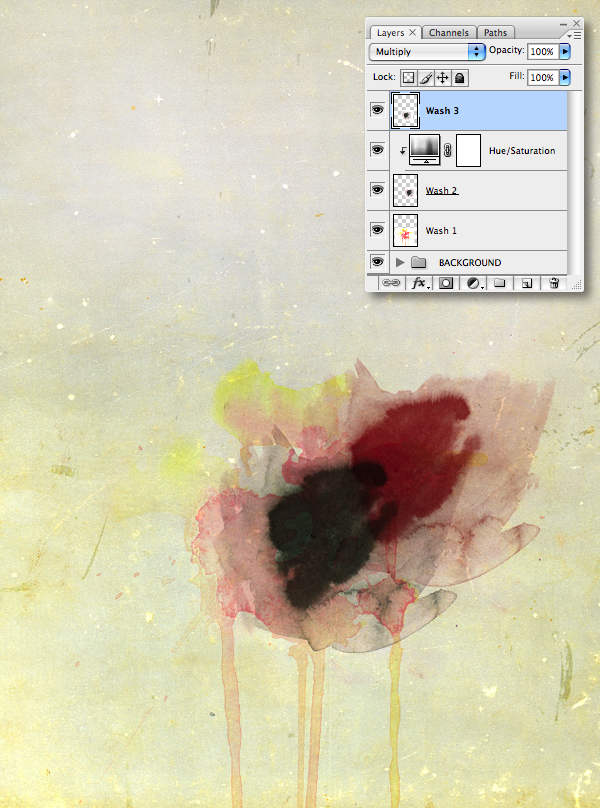600x808 pixels.
Task: Open the Opacity slider arrow
Action: pos(565,51)
